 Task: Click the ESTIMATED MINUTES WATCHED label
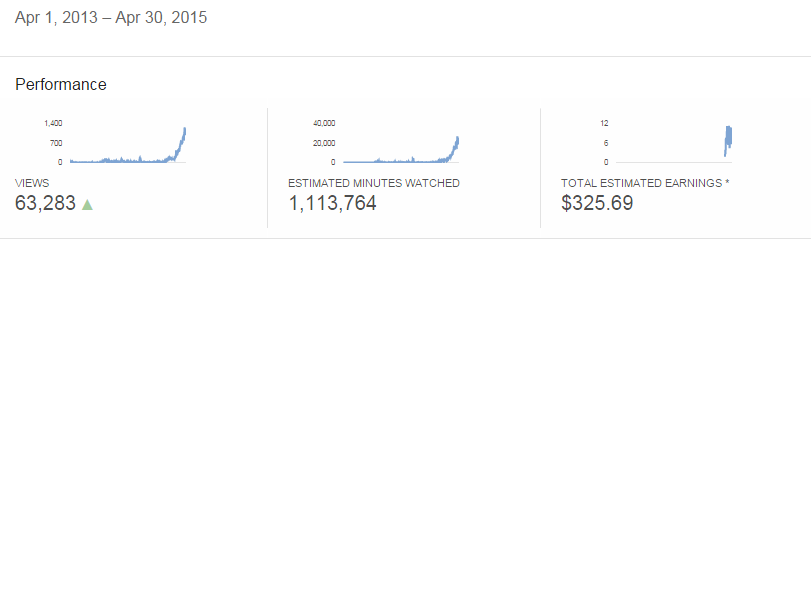click(x=374, y=184)
